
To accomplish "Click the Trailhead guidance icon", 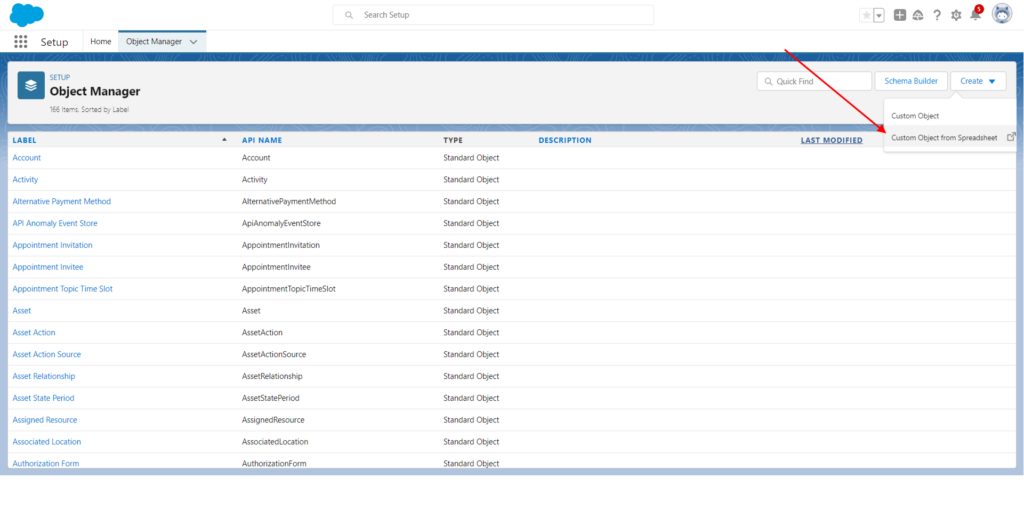I will 918,15.
